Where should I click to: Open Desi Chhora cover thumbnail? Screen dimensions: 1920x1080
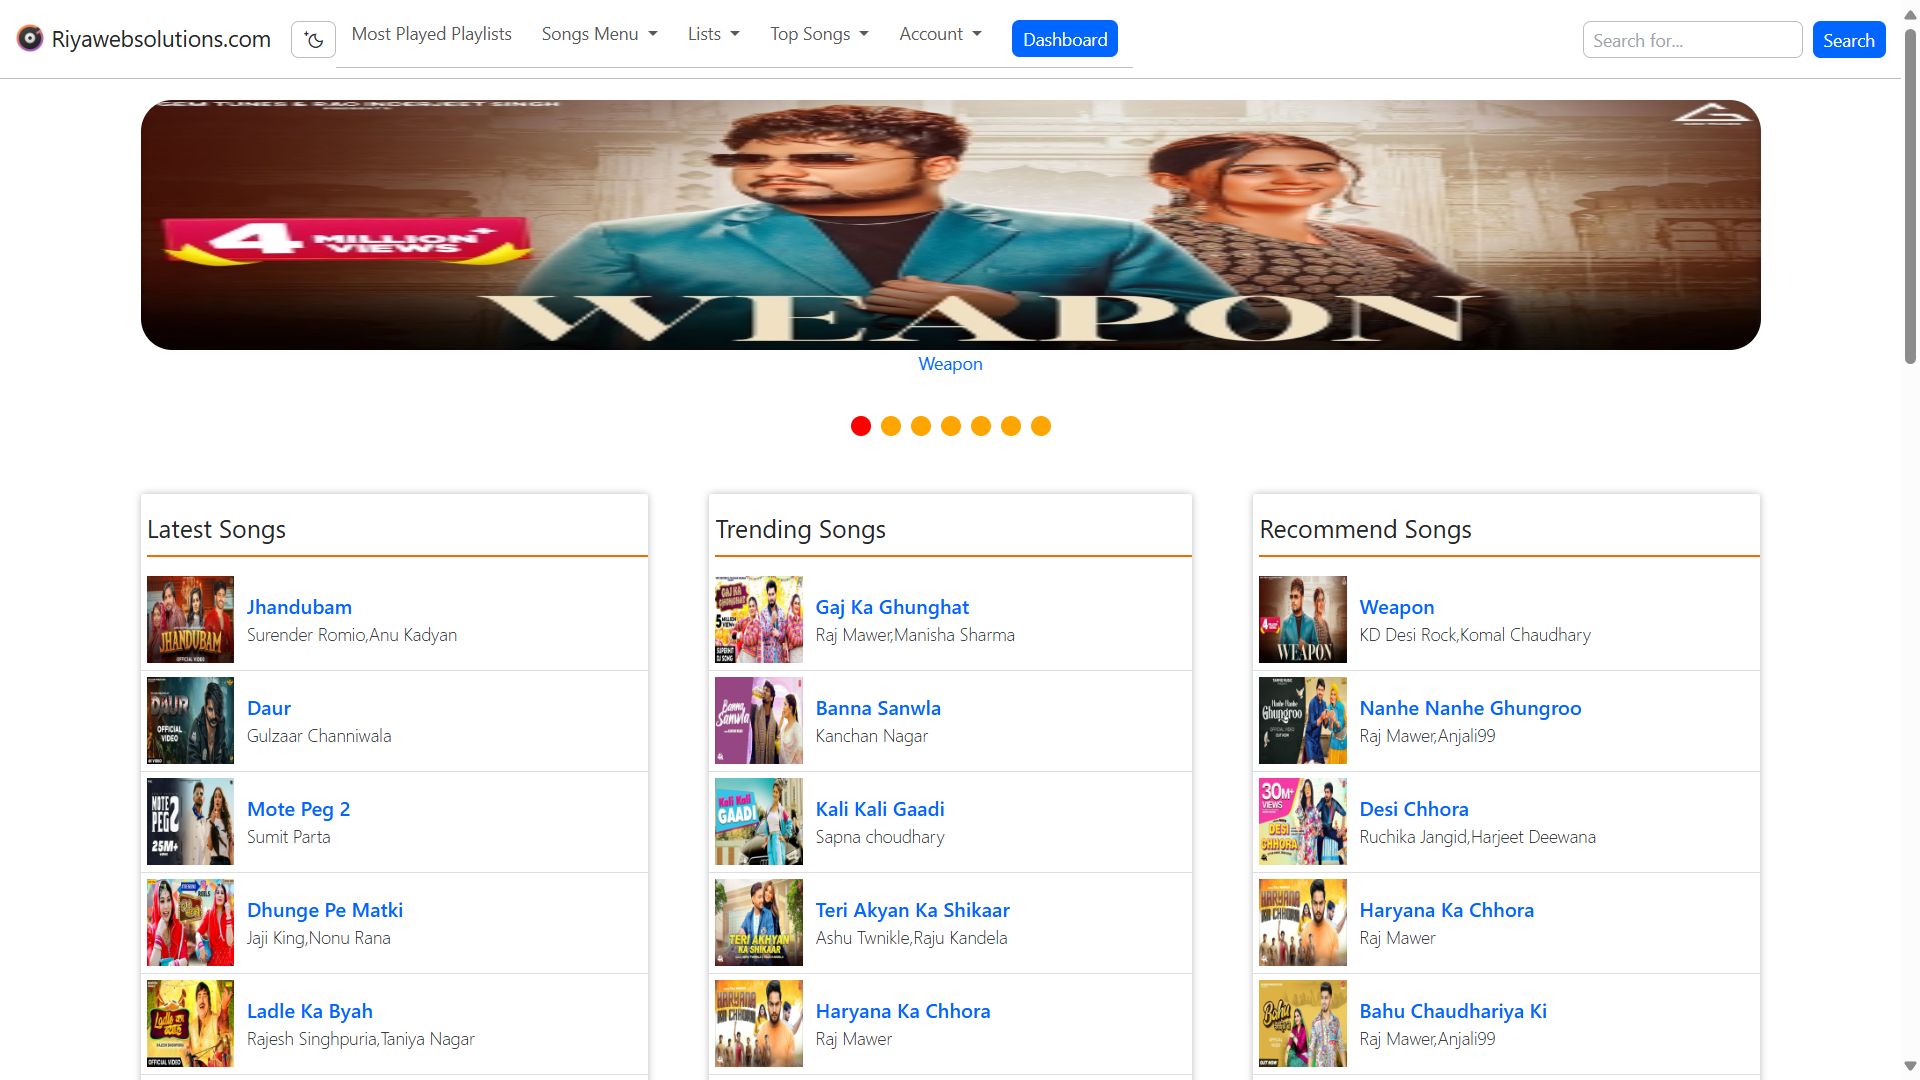coord(1302,821)
